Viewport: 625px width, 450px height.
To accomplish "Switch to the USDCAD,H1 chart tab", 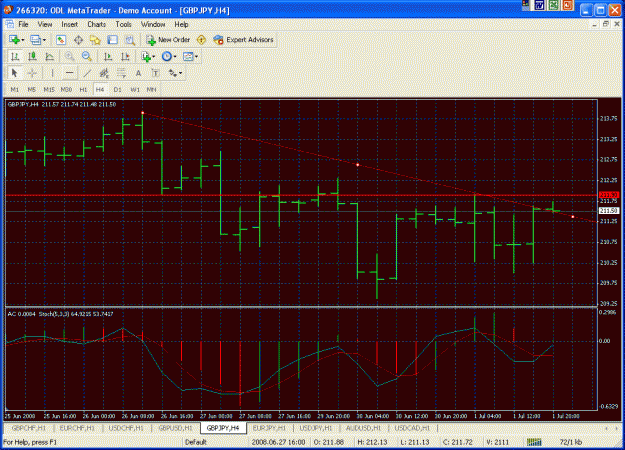I will tap(412, 428).
